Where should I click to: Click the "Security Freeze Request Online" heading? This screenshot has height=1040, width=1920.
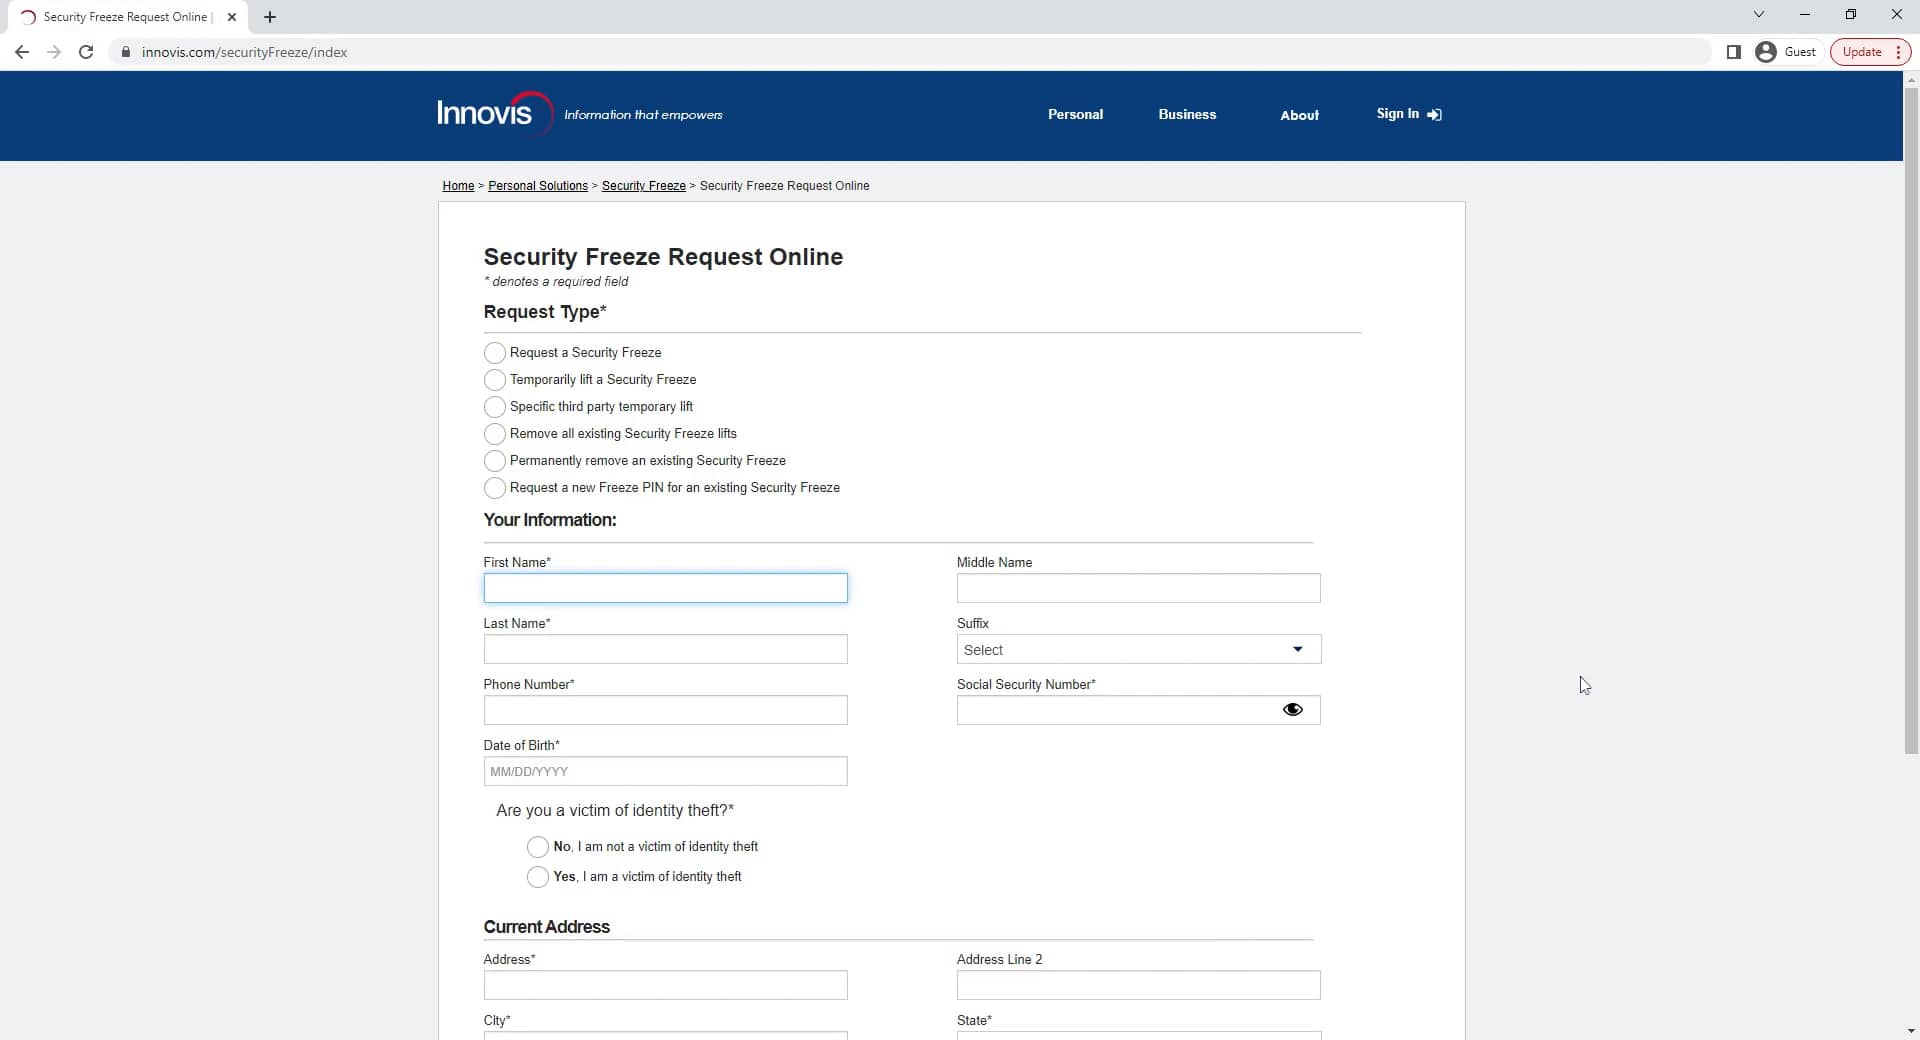pyautogui.click(x=663, y=257)
